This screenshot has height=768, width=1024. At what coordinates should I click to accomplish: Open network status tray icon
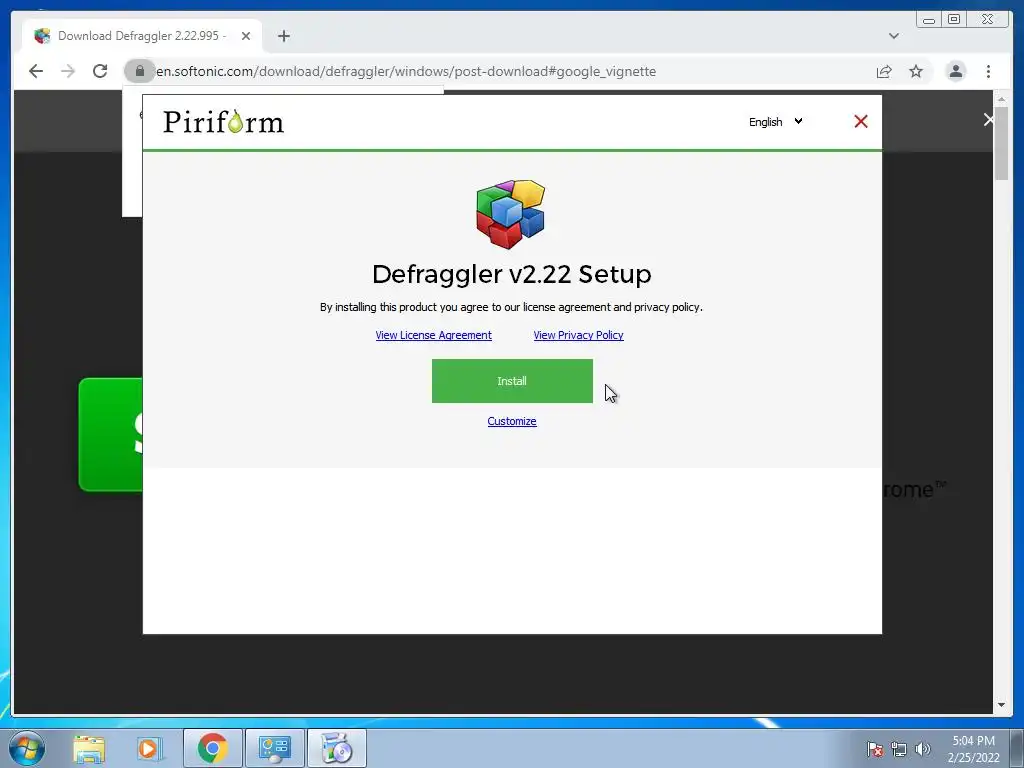[899, 749]
